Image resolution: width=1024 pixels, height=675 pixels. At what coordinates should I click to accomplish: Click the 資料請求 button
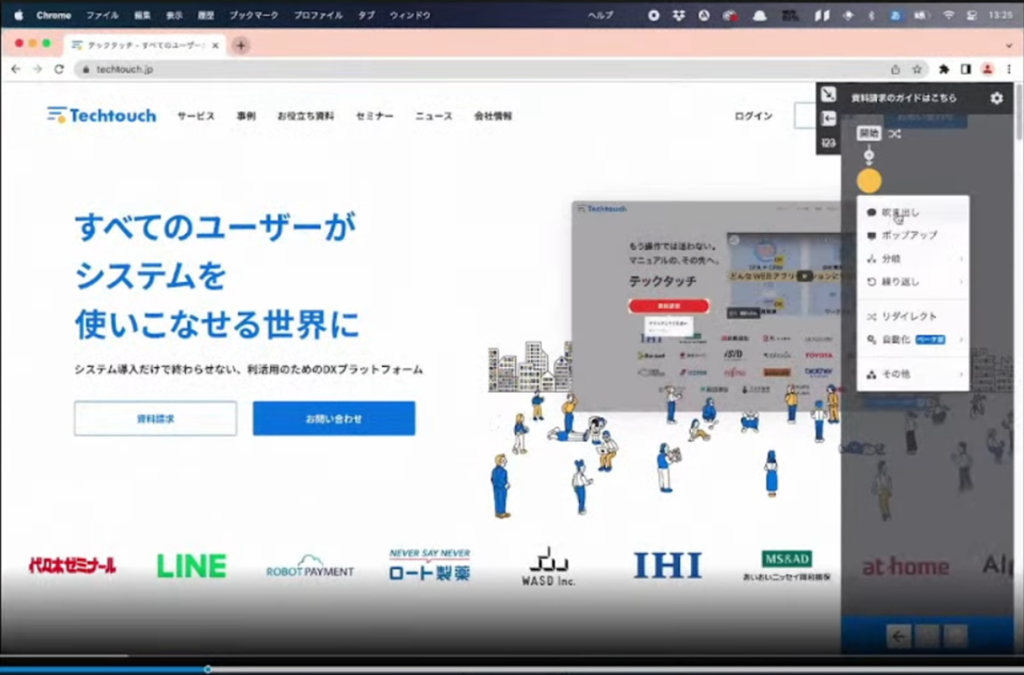click(x=154, y=418)
